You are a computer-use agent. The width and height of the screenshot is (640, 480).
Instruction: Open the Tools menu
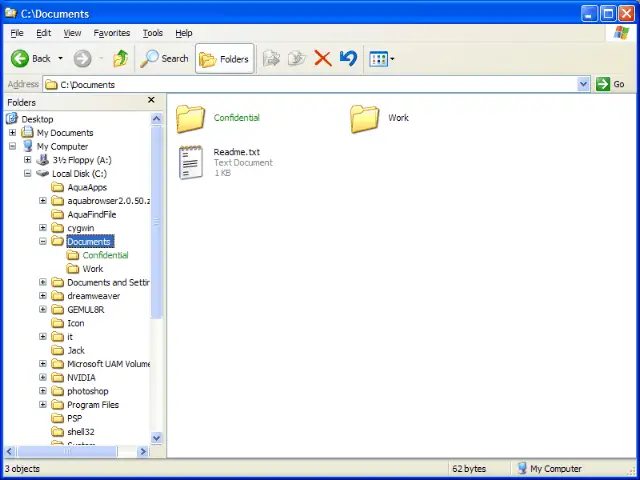point(152,33)
